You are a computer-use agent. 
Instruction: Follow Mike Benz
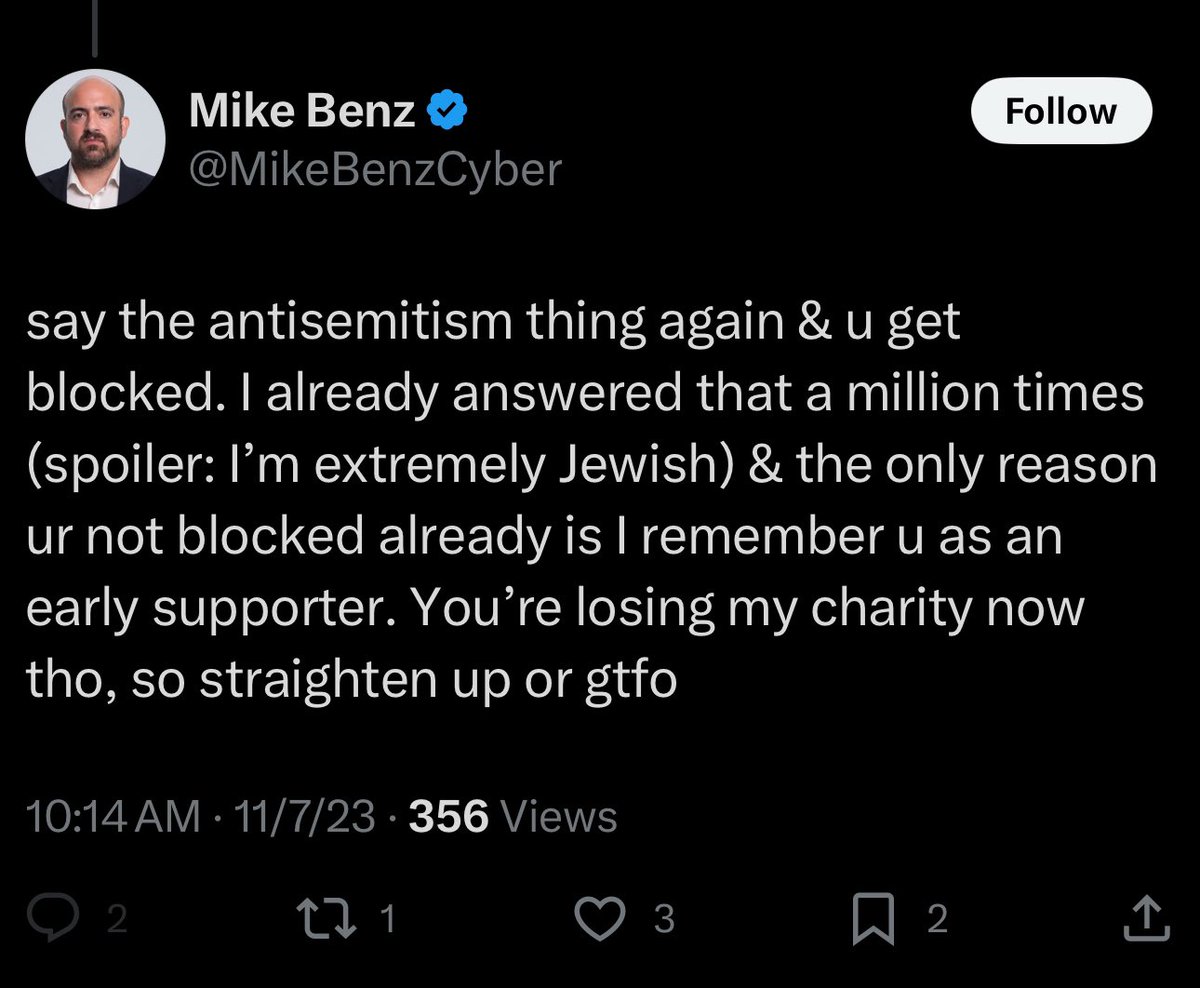point(1061,111)
